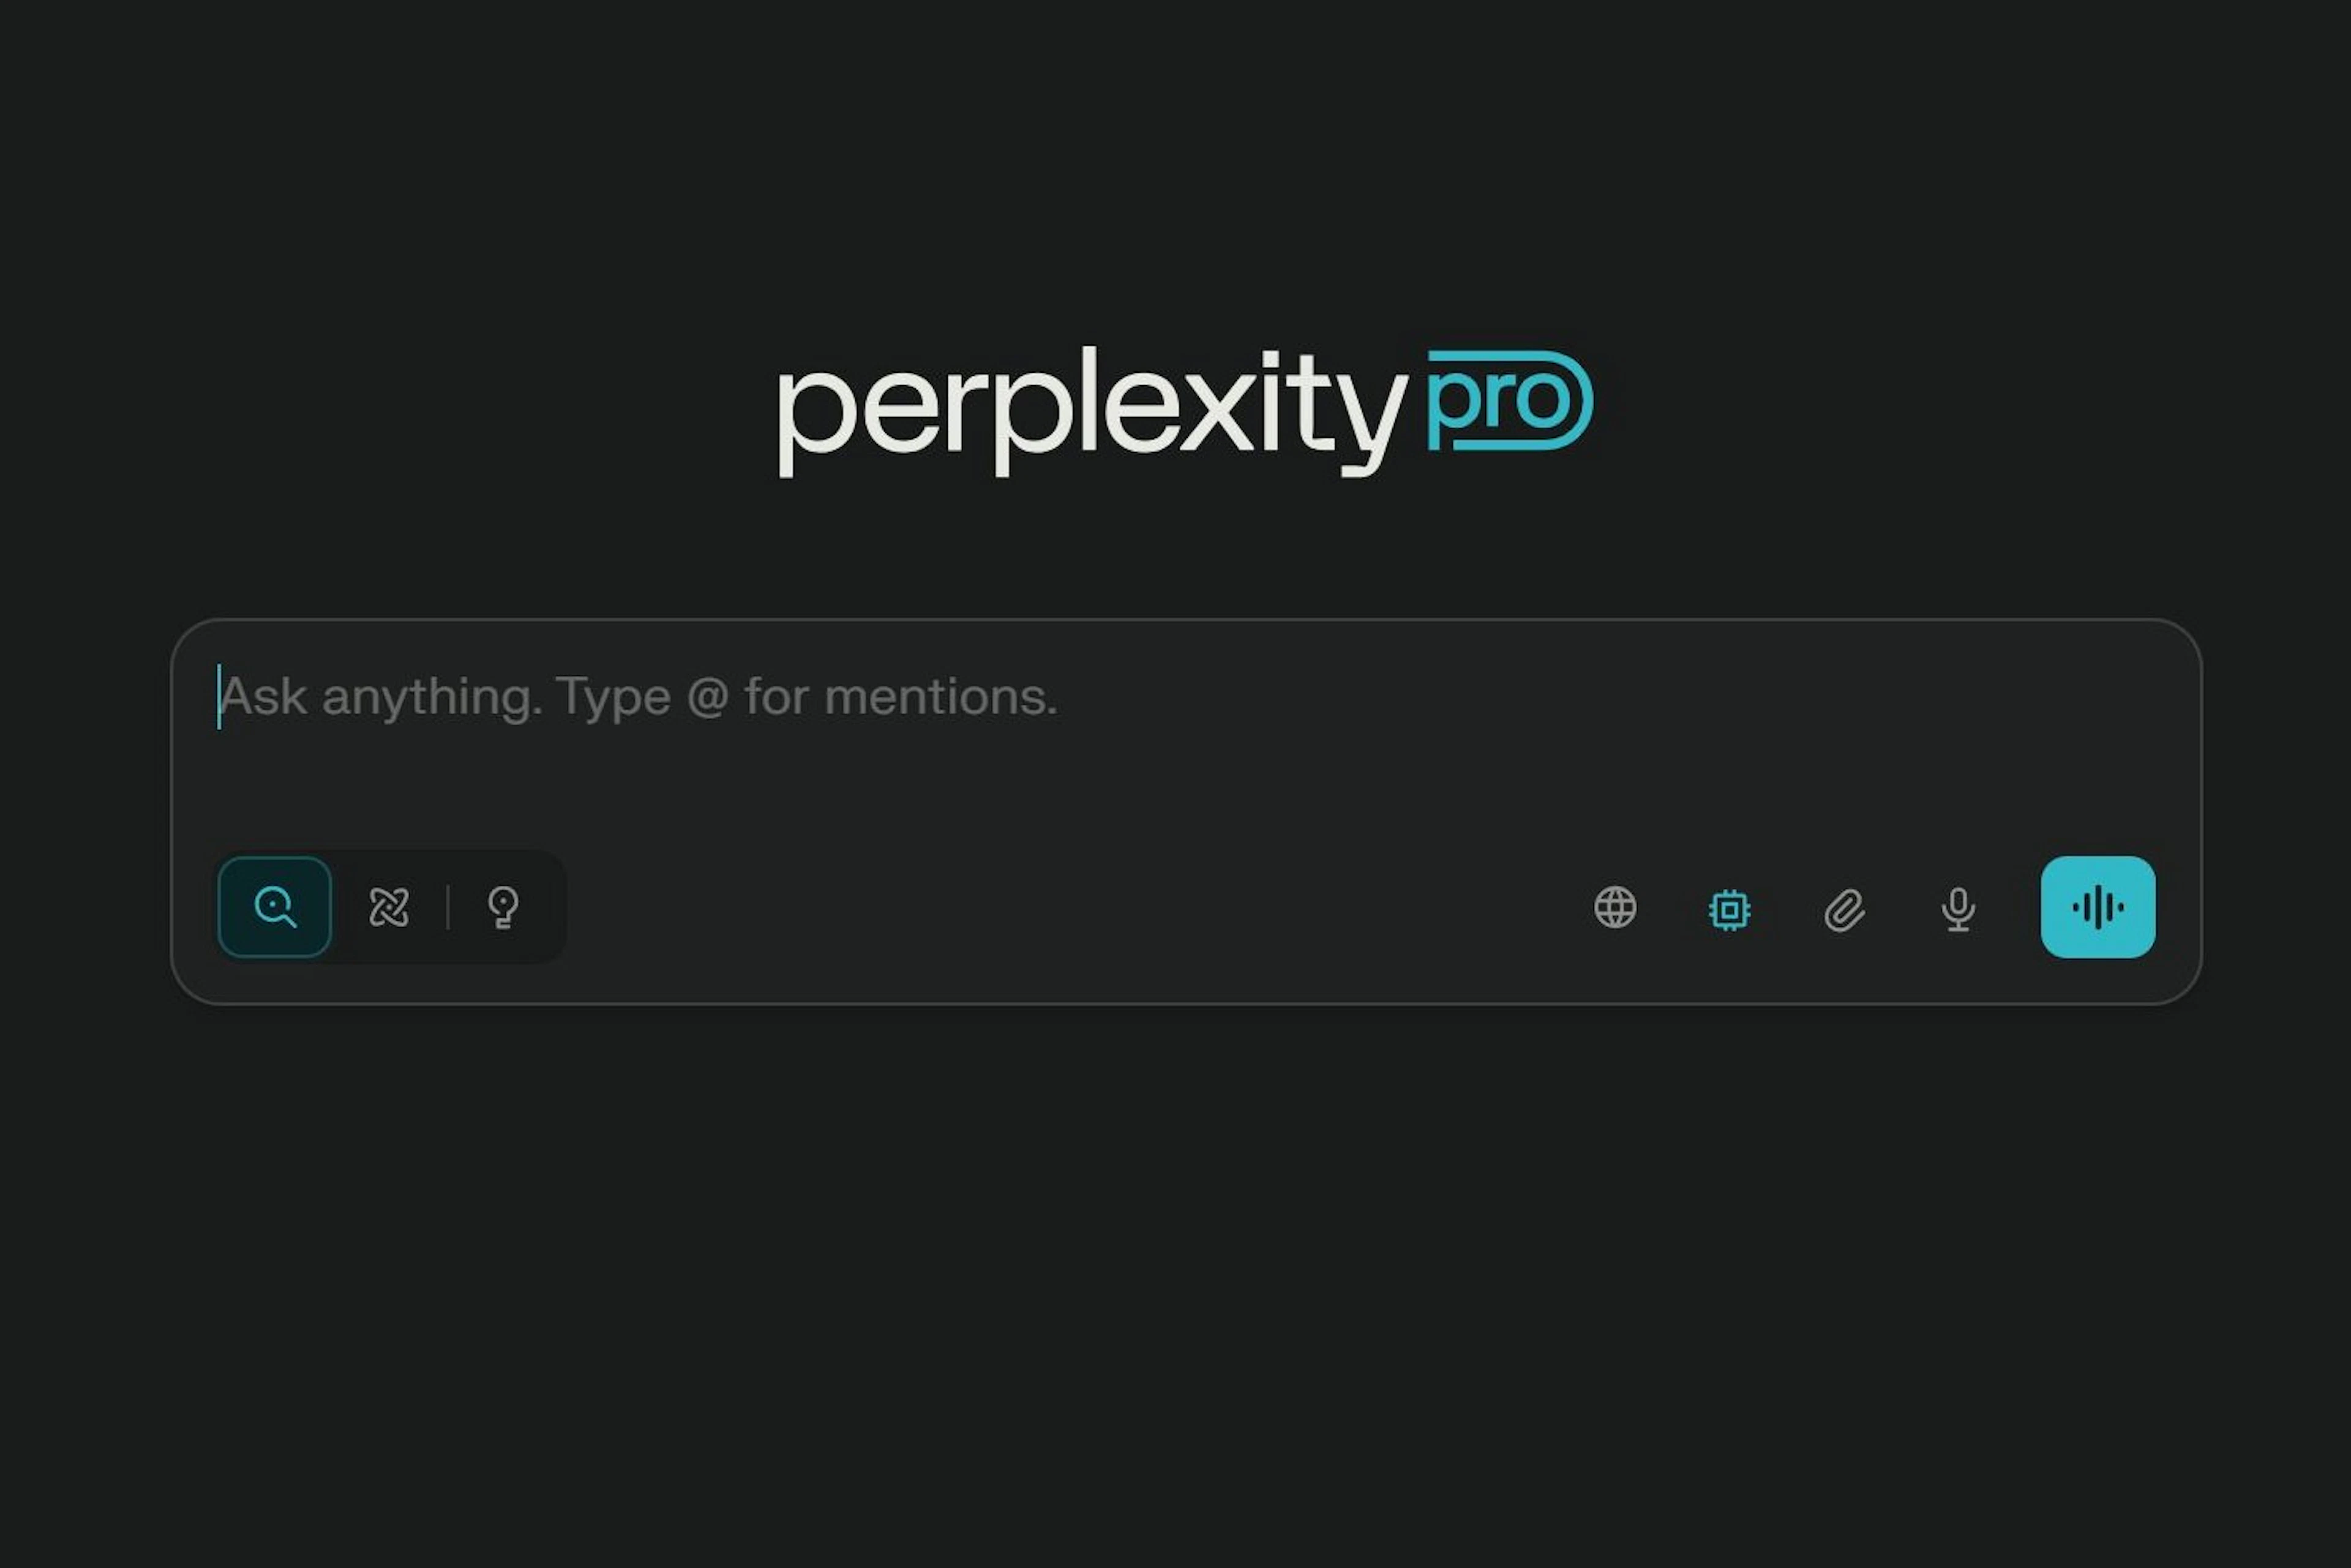Open the model chooser chip icon

(x=1729, y=910)
